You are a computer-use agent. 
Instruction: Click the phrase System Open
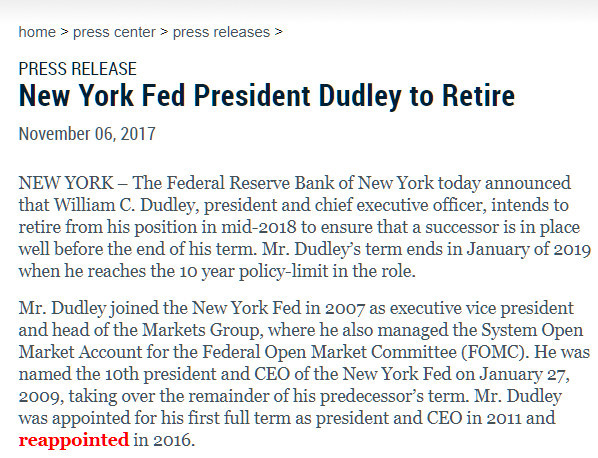click(x=532, y=330)
